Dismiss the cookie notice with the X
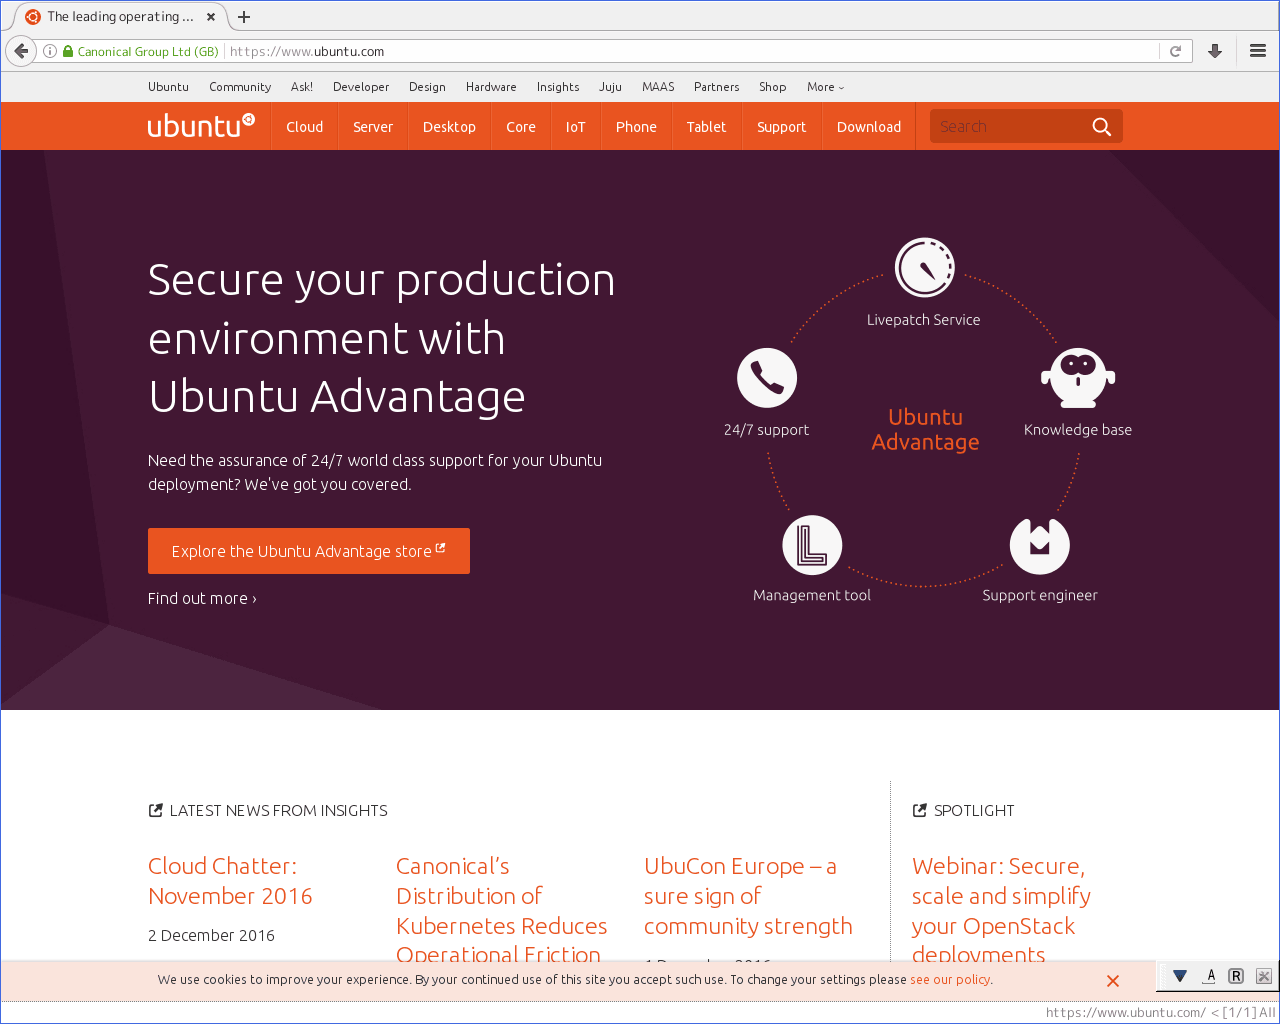The image size is (1280, 1024). (1113, 981)
